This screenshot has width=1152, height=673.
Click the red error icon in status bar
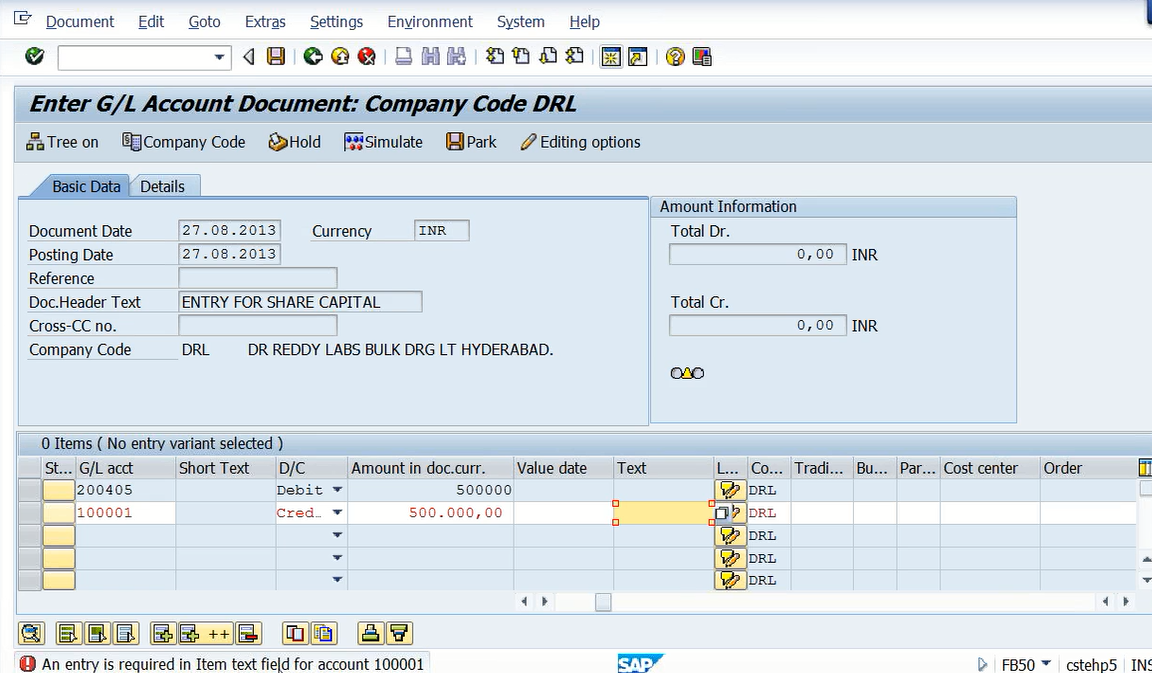tap(27, 664)
